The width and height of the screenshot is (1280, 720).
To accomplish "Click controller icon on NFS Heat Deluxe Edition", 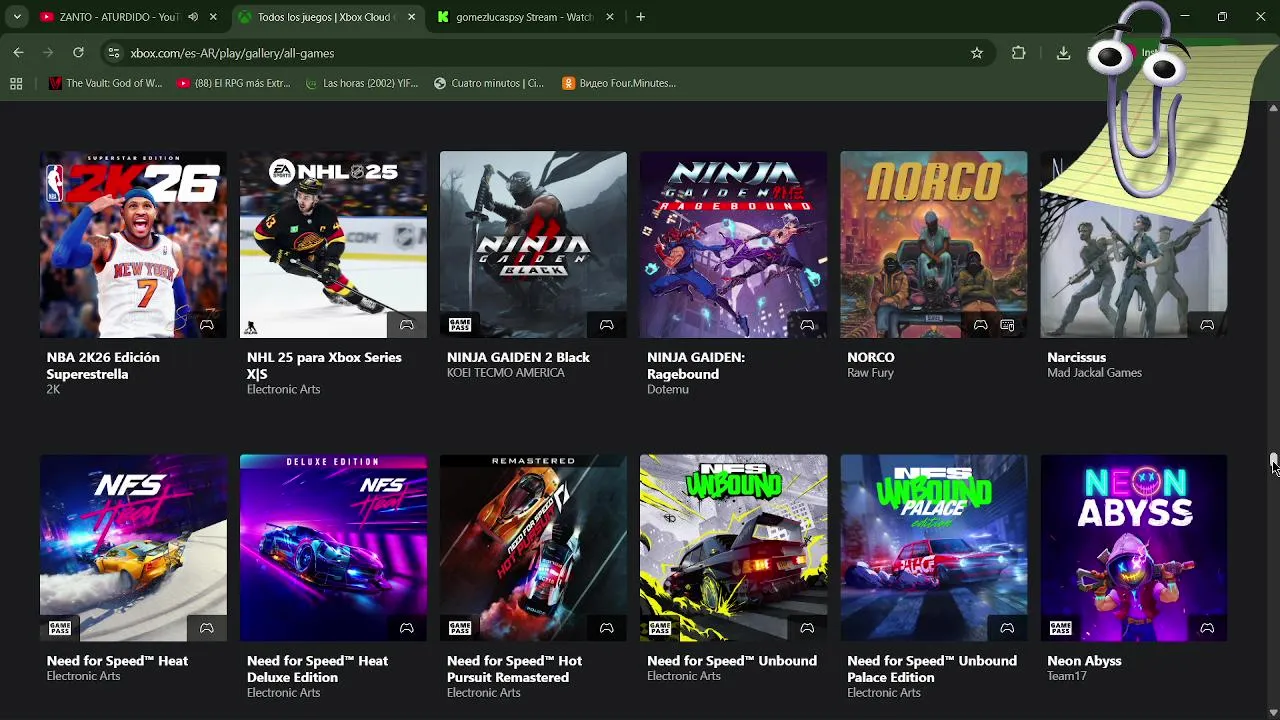I will pyautogui.click(x=407, y=628).
